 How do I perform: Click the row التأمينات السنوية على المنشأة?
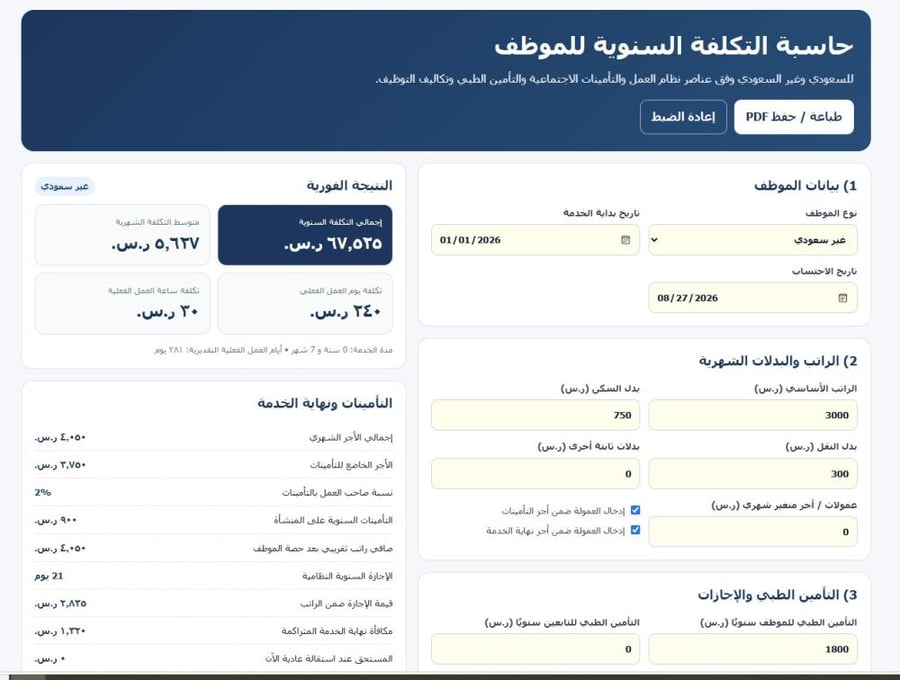click(214, 520)
